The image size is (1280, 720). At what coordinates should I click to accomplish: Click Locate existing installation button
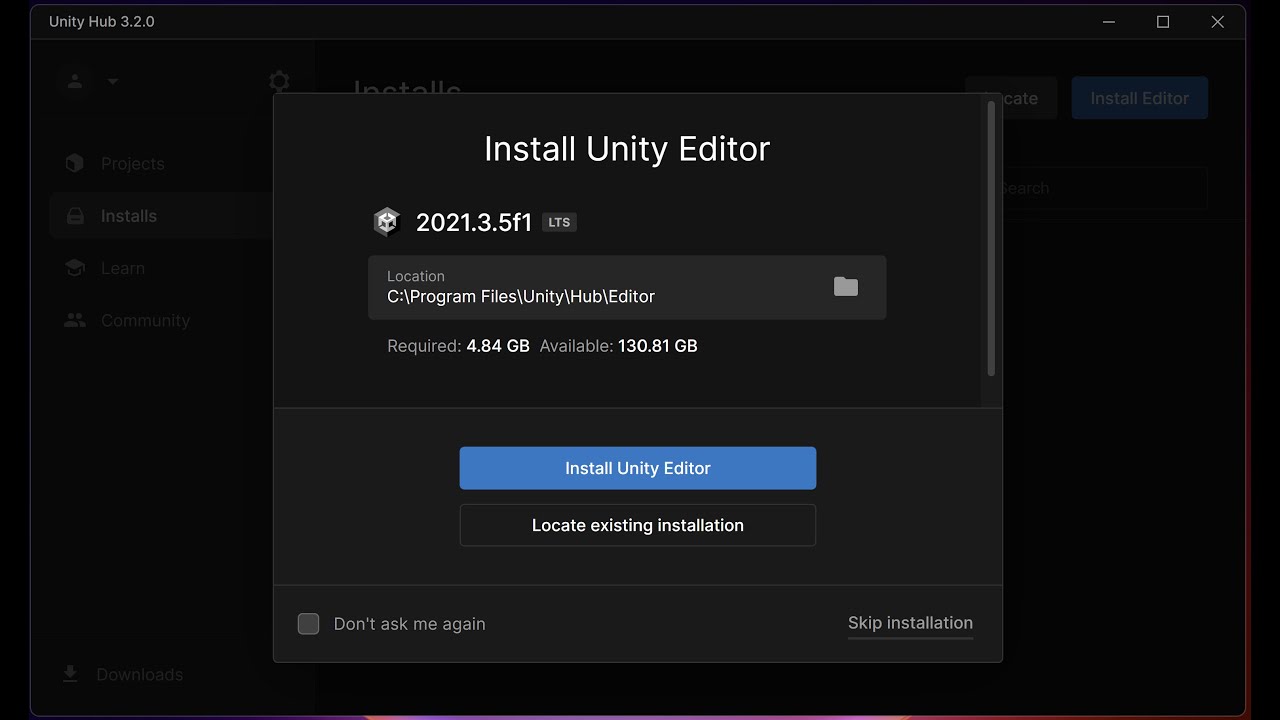click(637, 525)
